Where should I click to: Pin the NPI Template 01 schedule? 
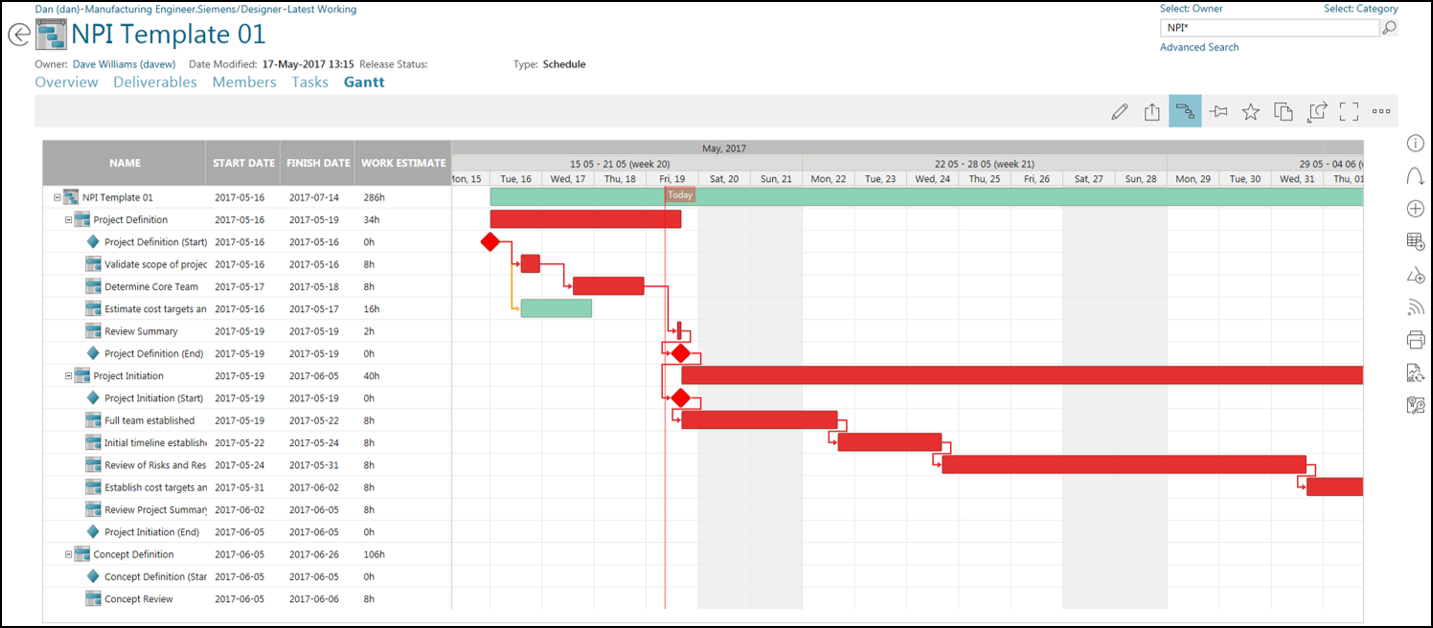[1218, 112]
